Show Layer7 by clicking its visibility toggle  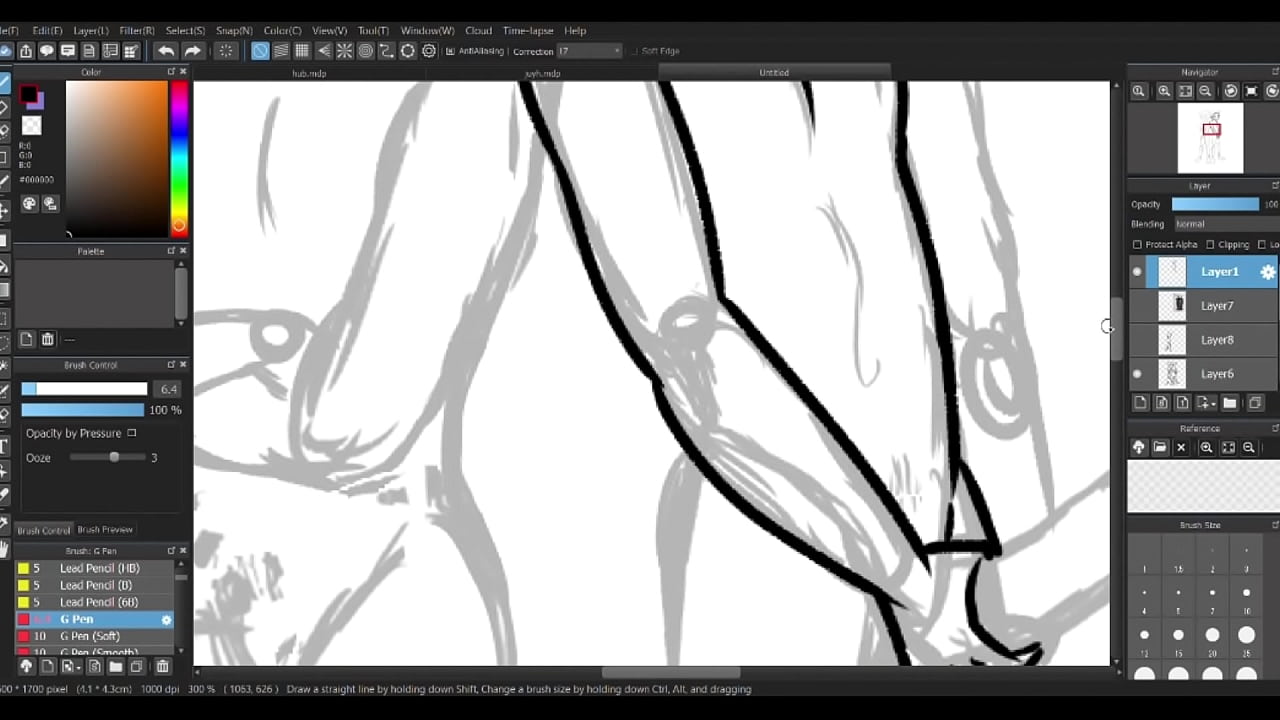[1137, 306]
